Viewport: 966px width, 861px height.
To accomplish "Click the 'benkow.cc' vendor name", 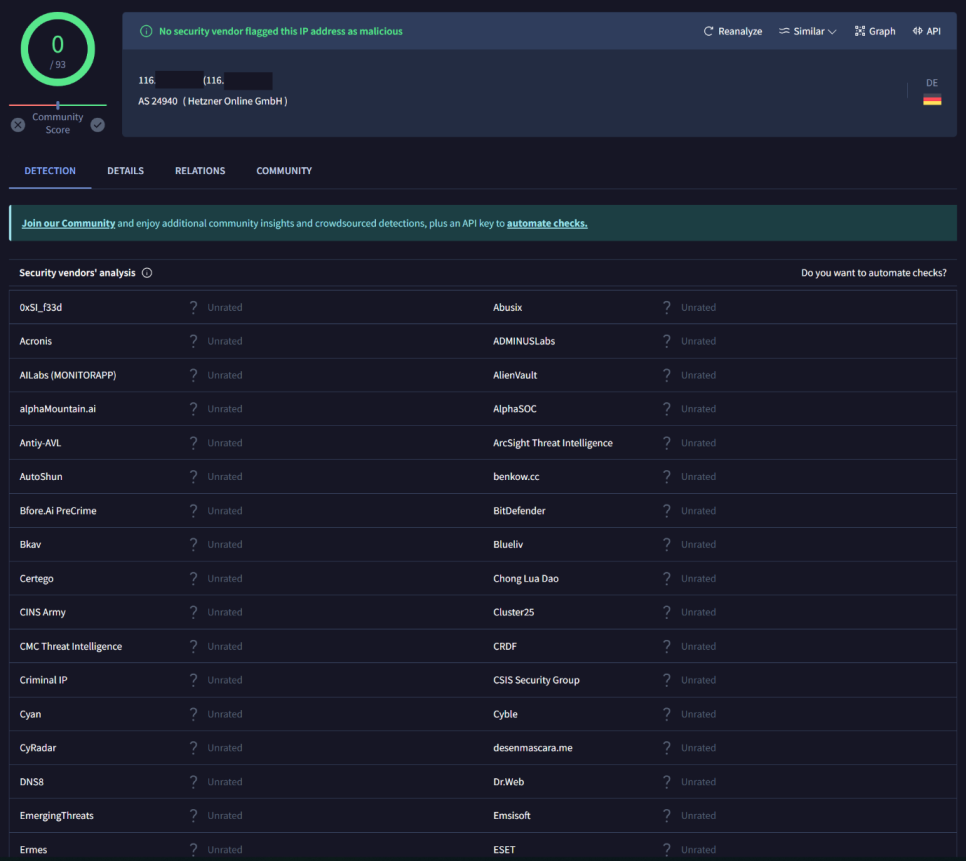I will (516, 477).
